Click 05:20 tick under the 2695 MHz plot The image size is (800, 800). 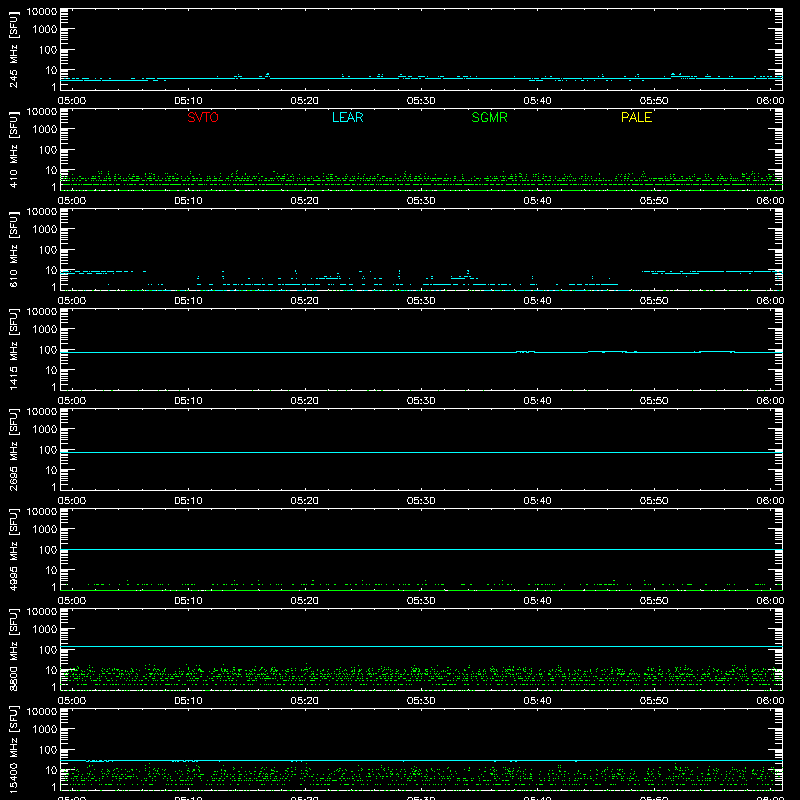pos(305,501)
